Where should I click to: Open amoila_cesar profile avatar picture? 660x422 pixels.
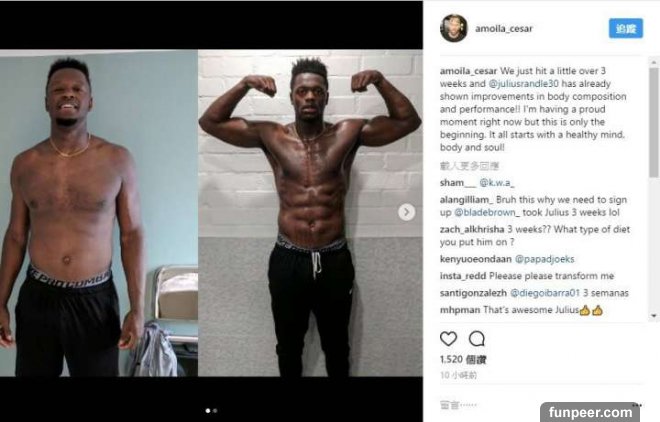coord(454,28)
